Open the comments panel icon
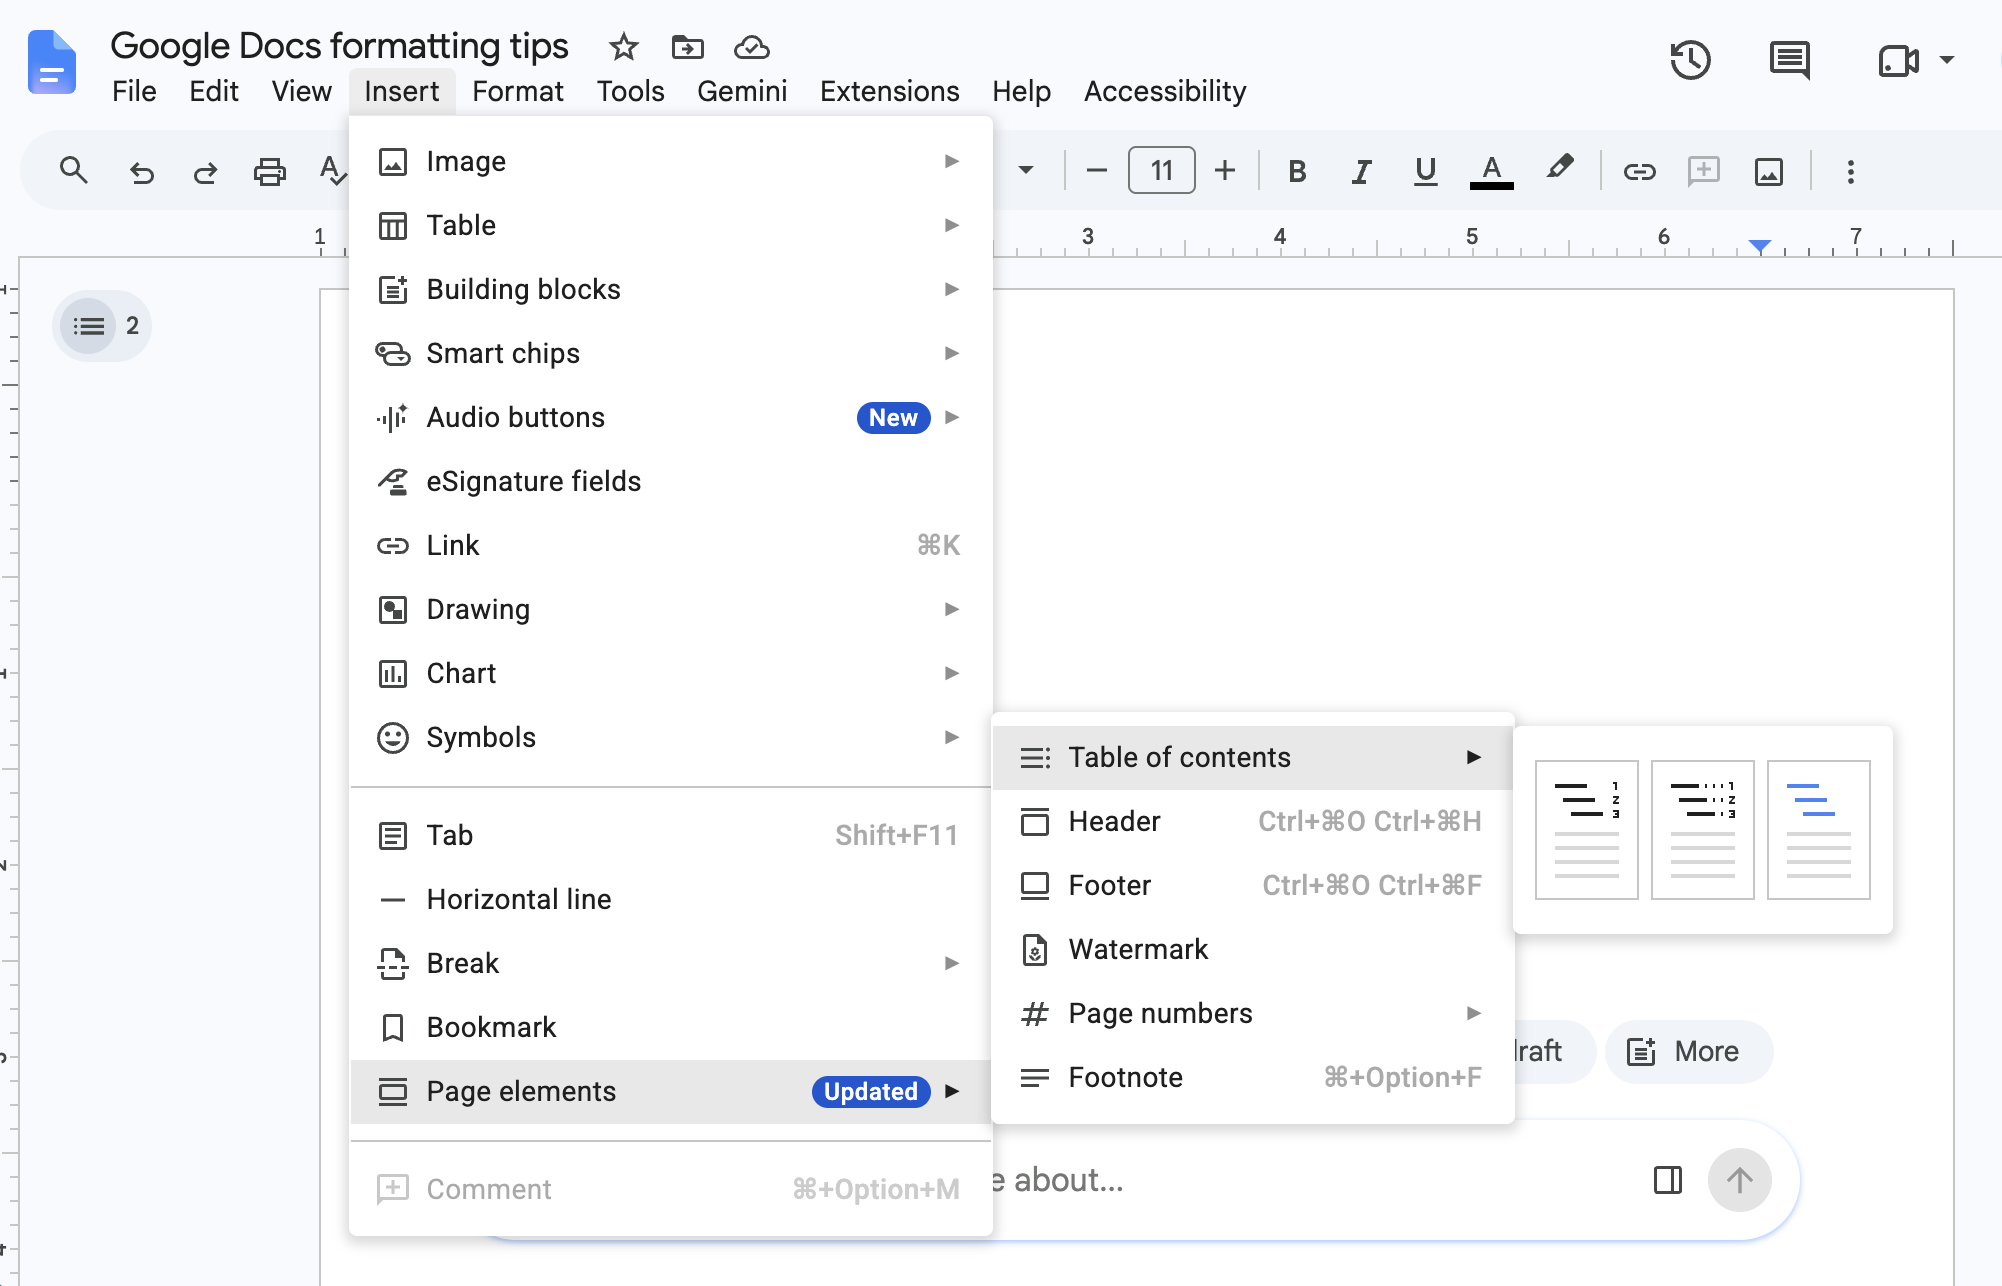2002x1286 pixels. point(1789,61)
